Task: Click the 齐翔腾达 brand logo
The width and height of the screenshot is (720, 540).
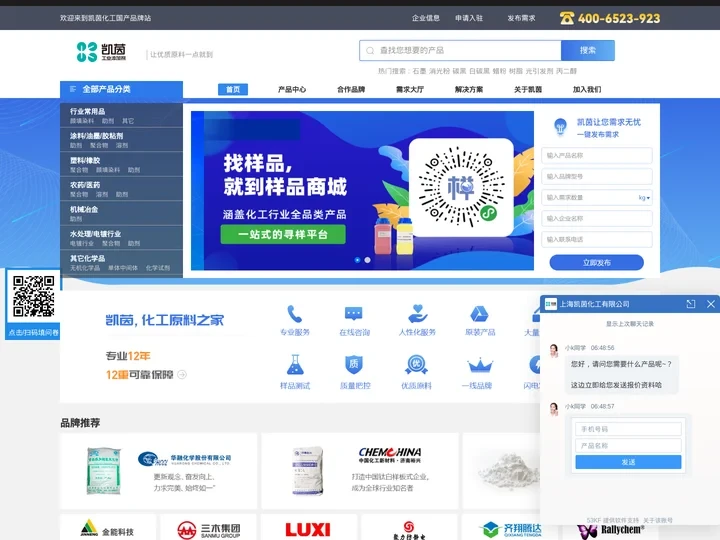Action: click(510, 529)
